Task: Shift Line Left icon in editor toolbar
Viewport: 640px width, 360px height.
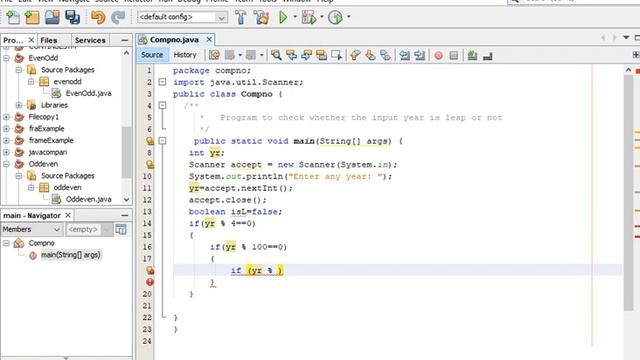Action: 404,55
